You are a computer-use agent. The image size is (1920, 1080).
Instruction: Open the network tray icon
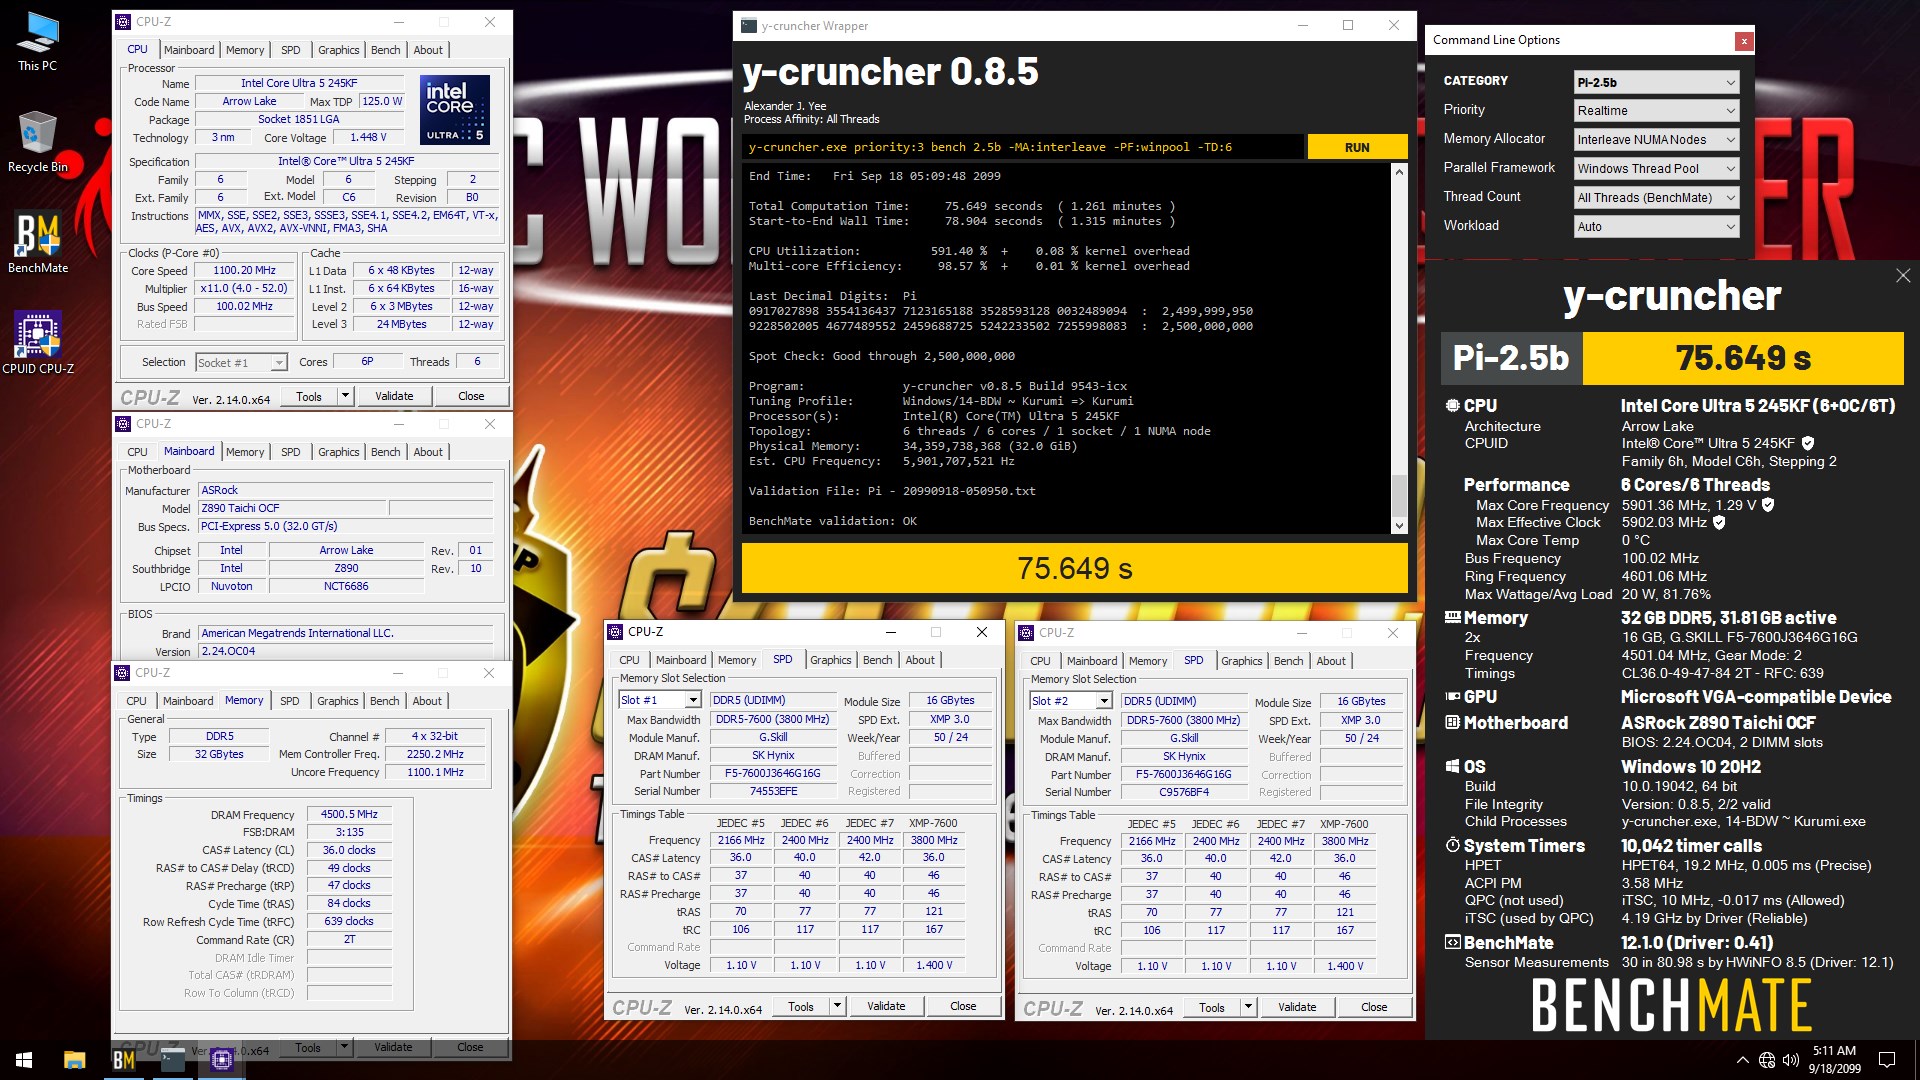1767,1060
